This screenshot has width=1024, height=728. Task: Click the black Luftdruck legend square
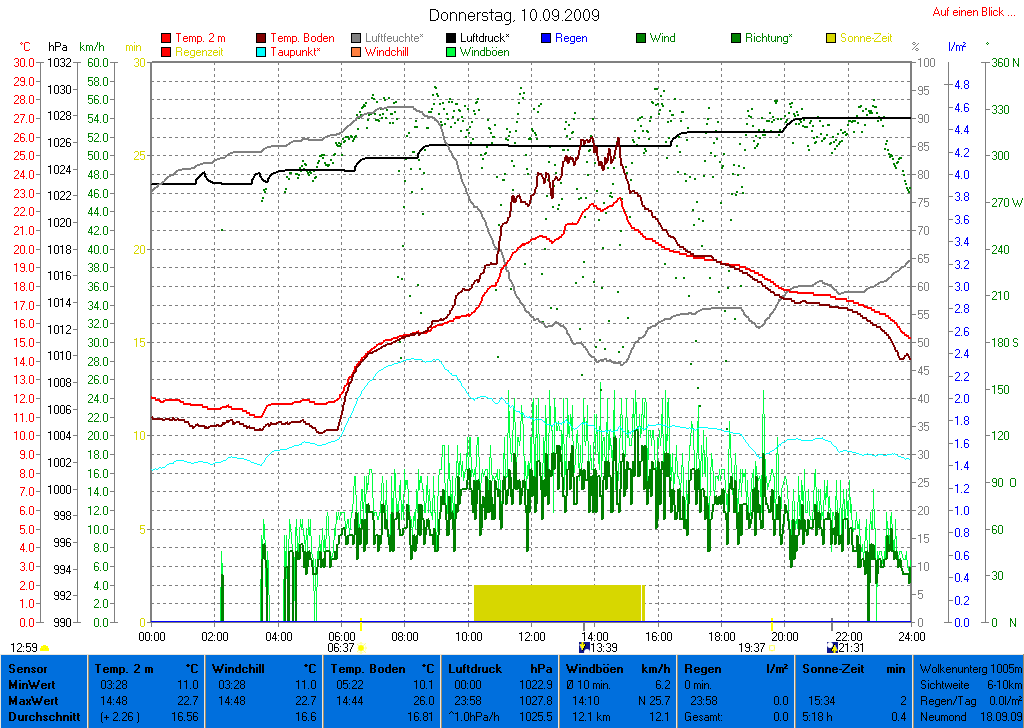452,38
